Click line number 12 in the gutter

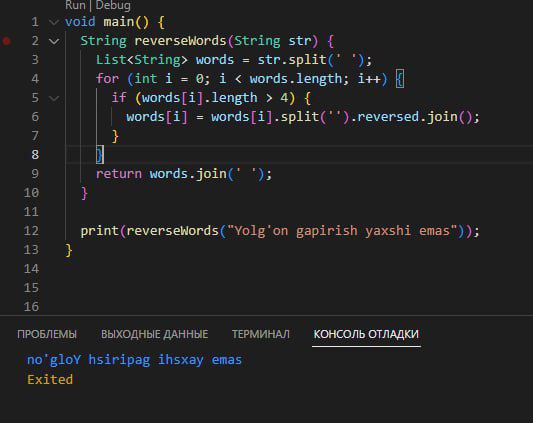pyautogui.click(x=31, y=231)
